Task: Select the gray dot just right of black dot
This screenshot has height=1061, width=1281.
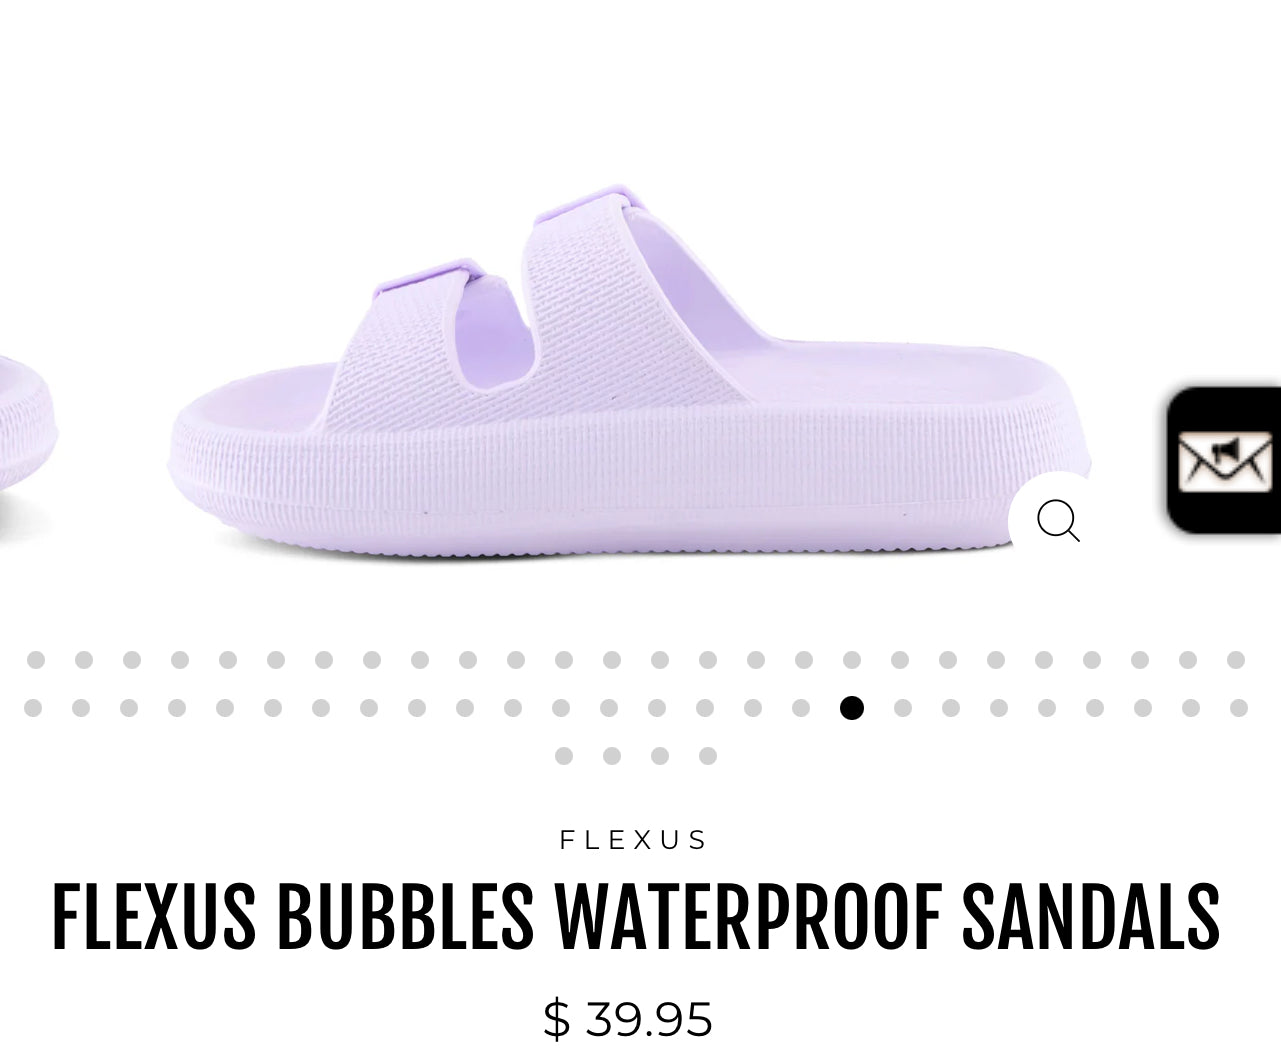Action: (x=903, y=708)
